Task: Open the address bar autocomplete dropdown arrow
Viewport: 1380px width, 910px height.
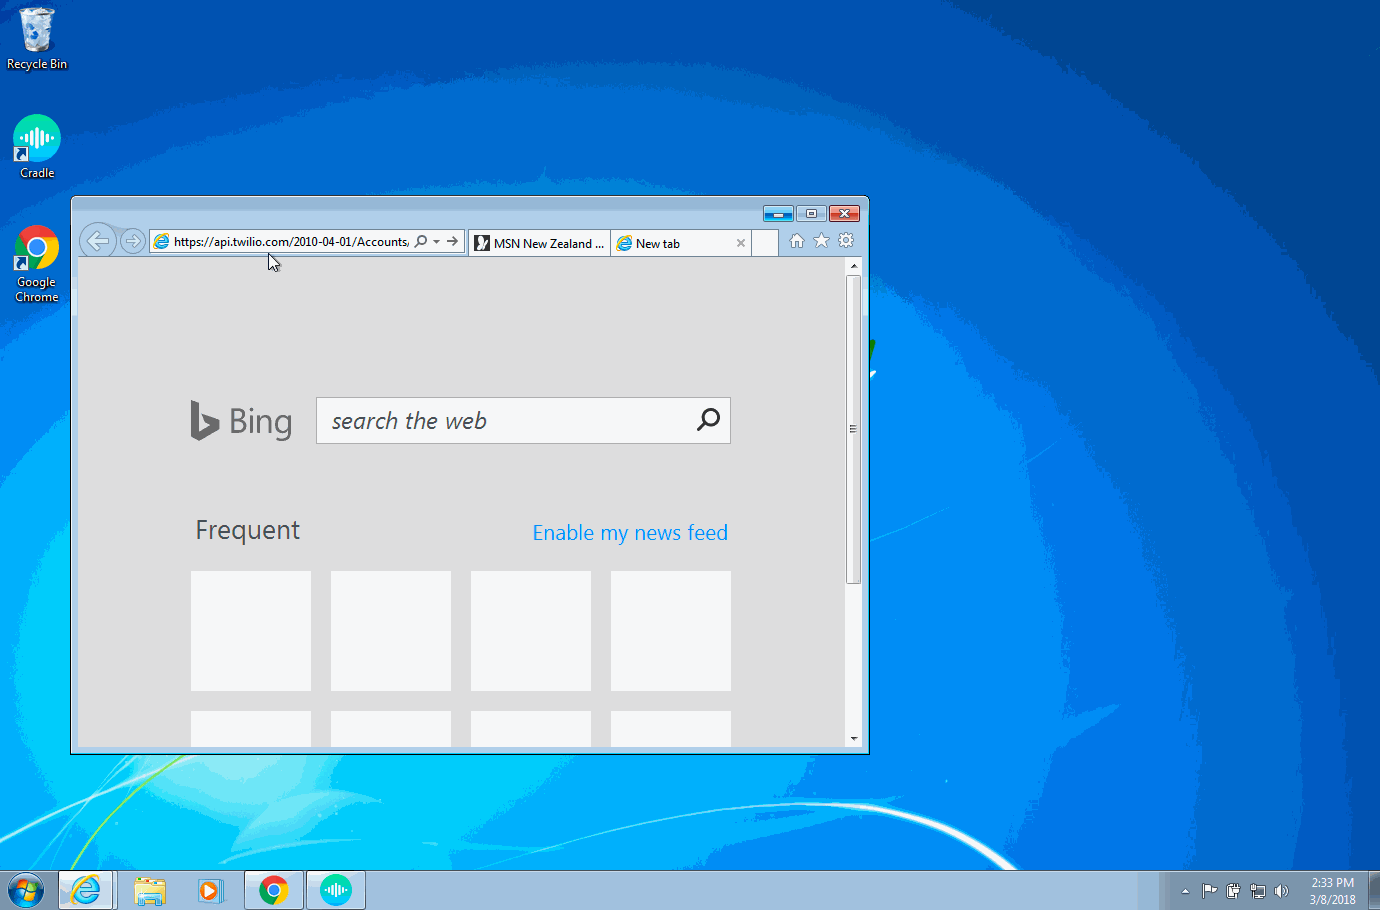Action: pos(437,241)
